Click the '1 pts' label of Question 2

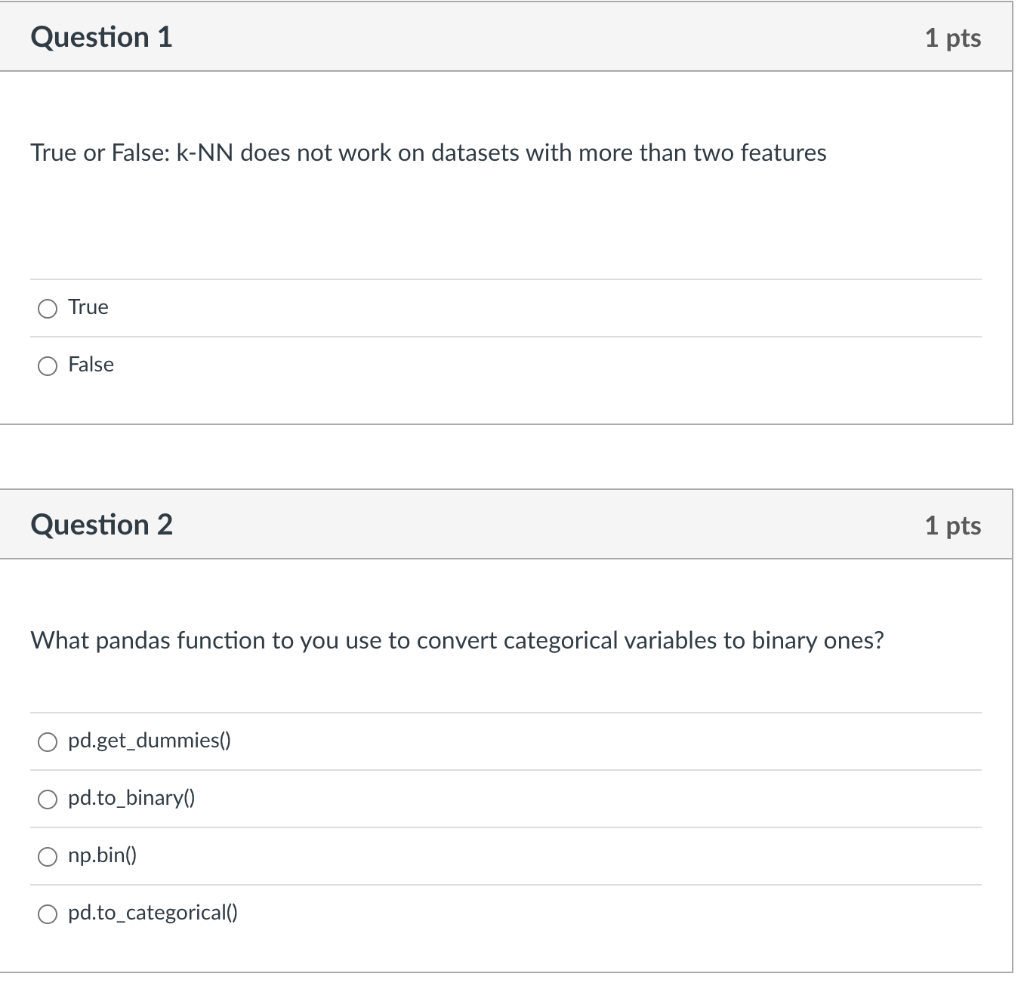(953, 526)
